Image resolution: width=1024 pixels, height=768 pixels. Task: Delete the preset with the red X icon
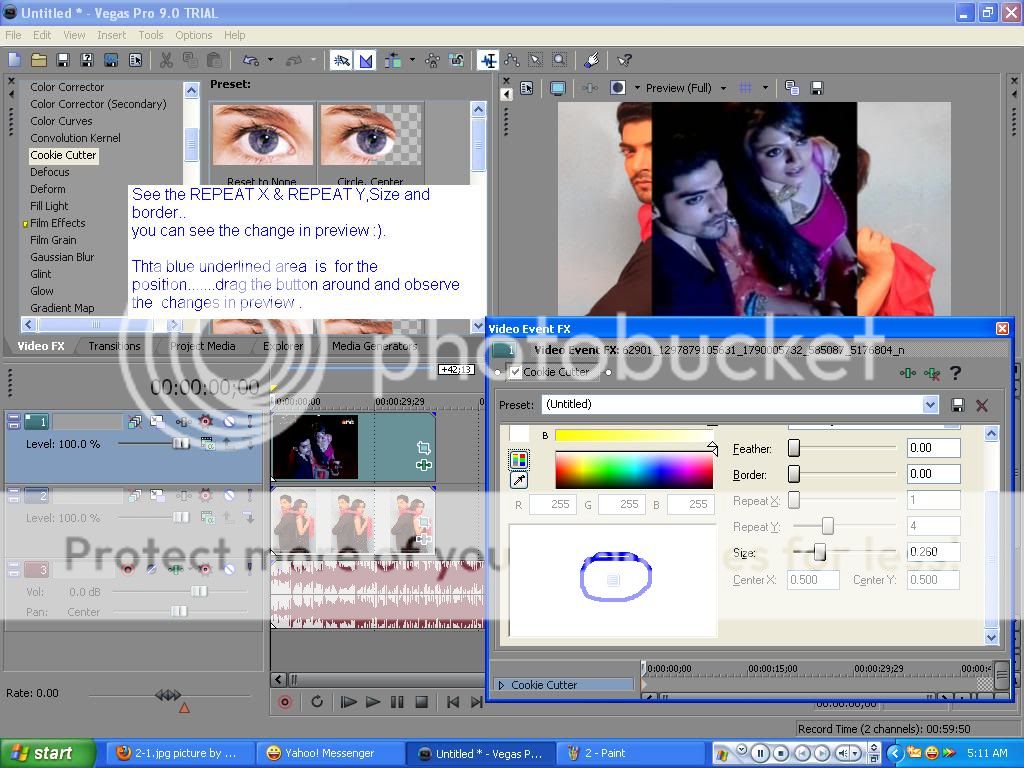point(982,406)
